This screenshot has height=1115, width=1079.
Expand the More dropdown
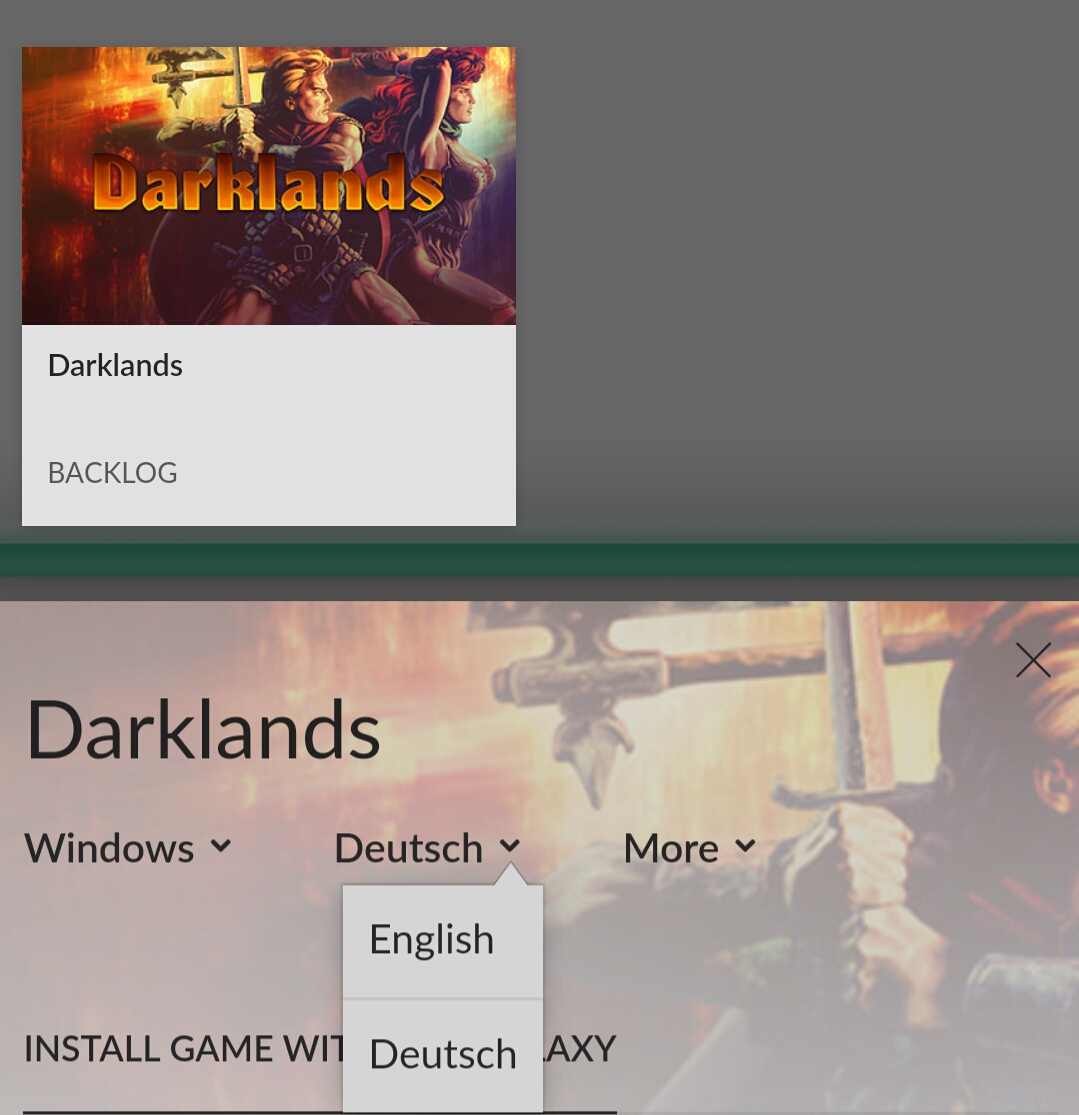pyautogui.click(x=689, y=848)
